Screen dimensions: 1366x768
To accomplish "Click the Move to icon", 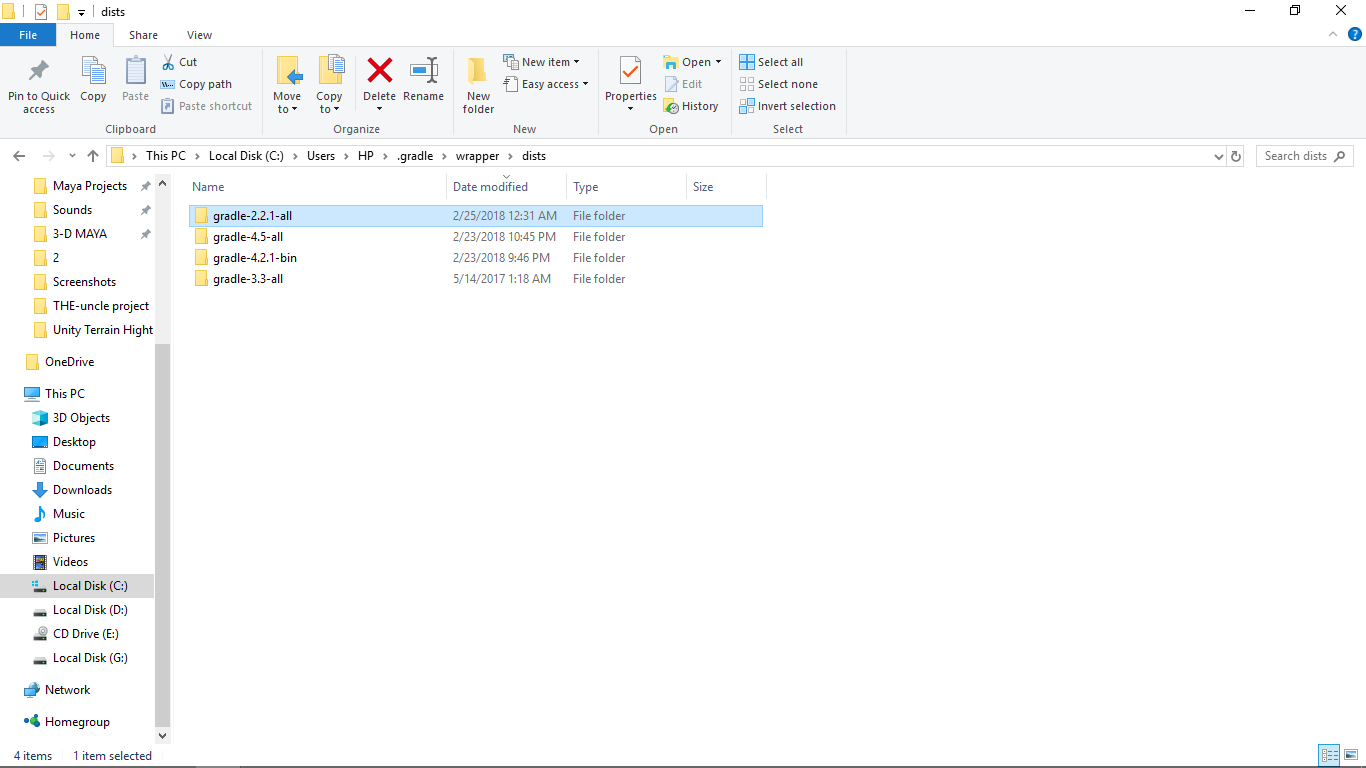I will pyautogui.click(x=288, y=71).
